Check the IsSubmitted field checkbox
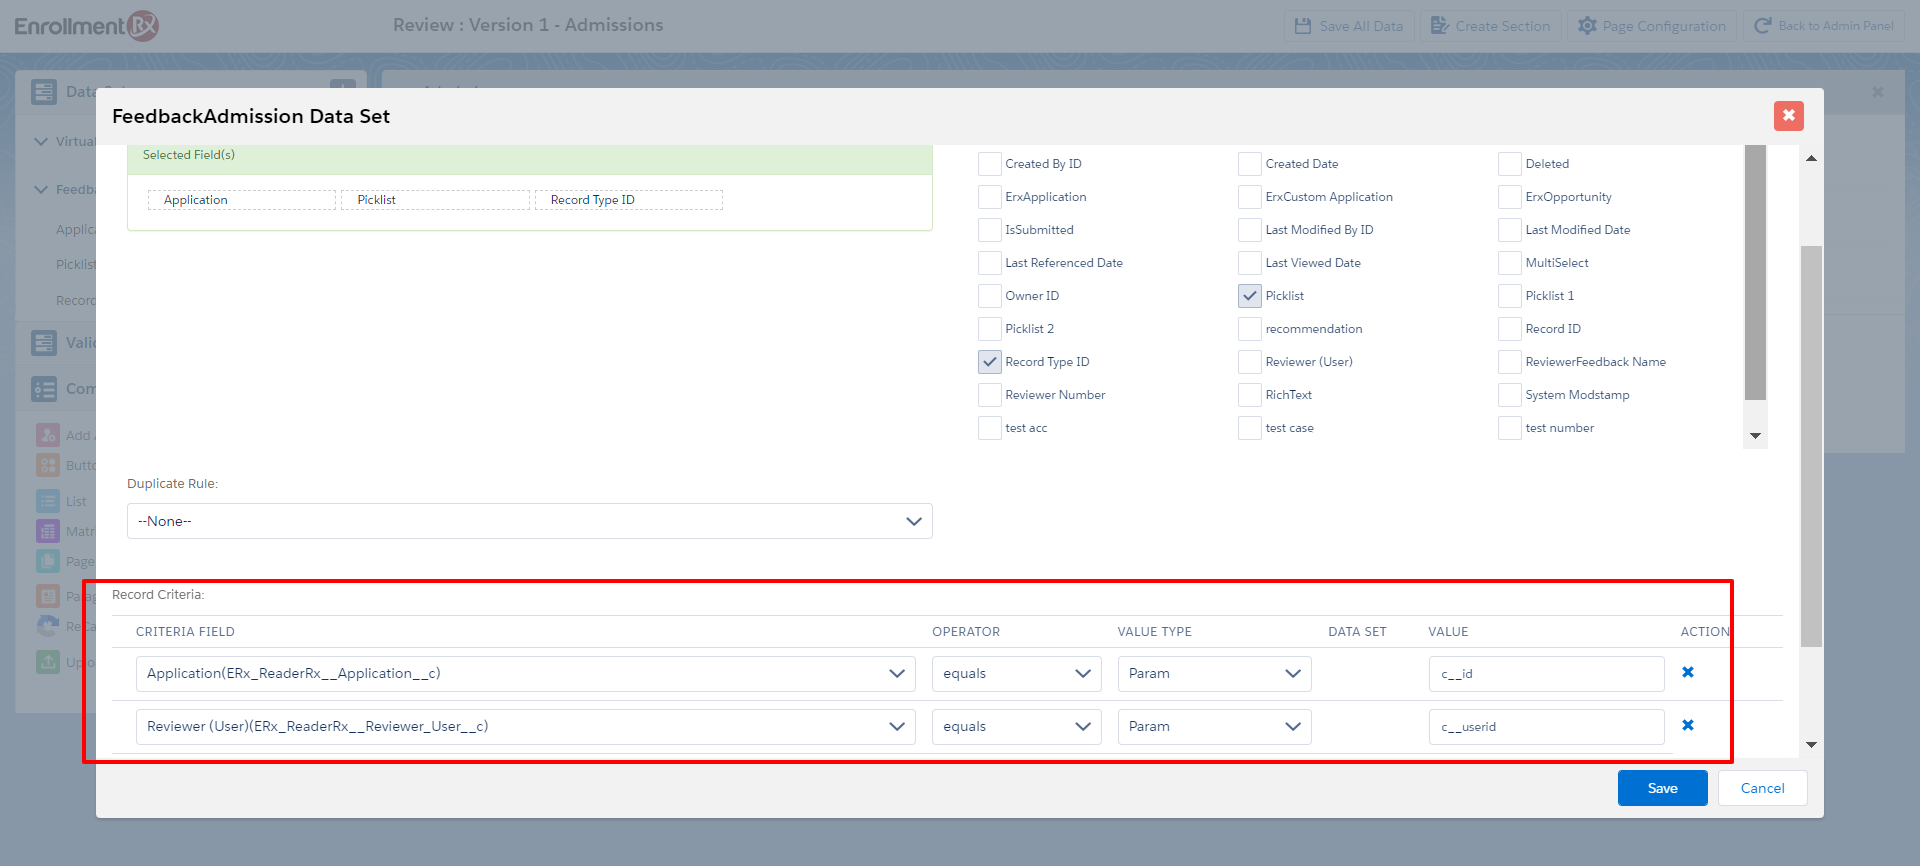Viewport: 1920px width, 866px height. click(x=990, y=230)
